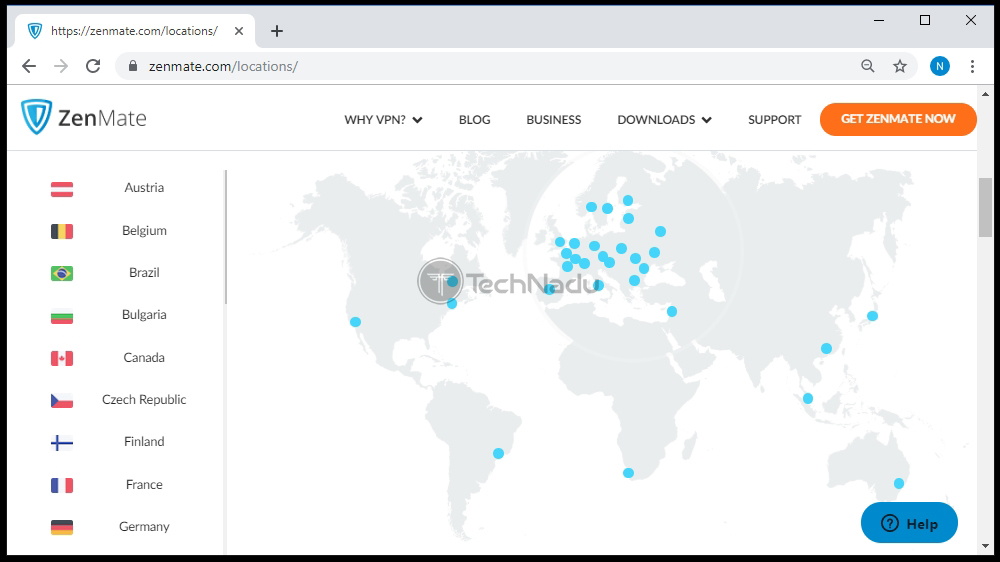Click the France flag icon
This screenshot has width=1000, height=562.
tap(62, 485)
